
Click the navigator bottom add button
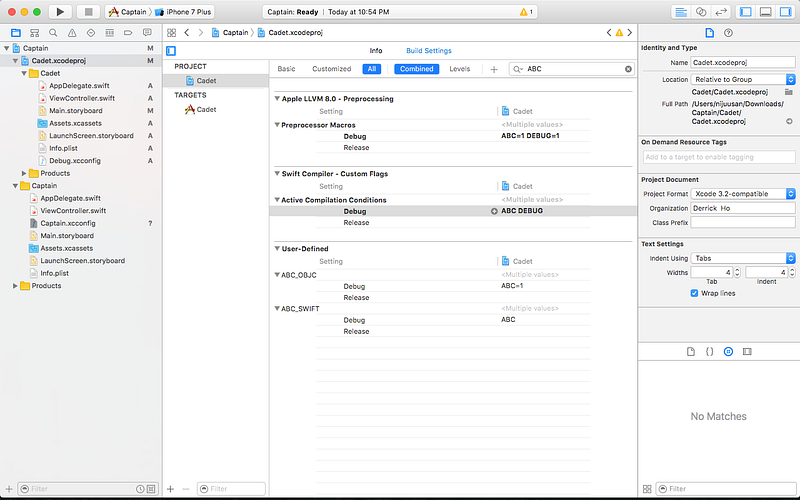[x=9, y=489]
